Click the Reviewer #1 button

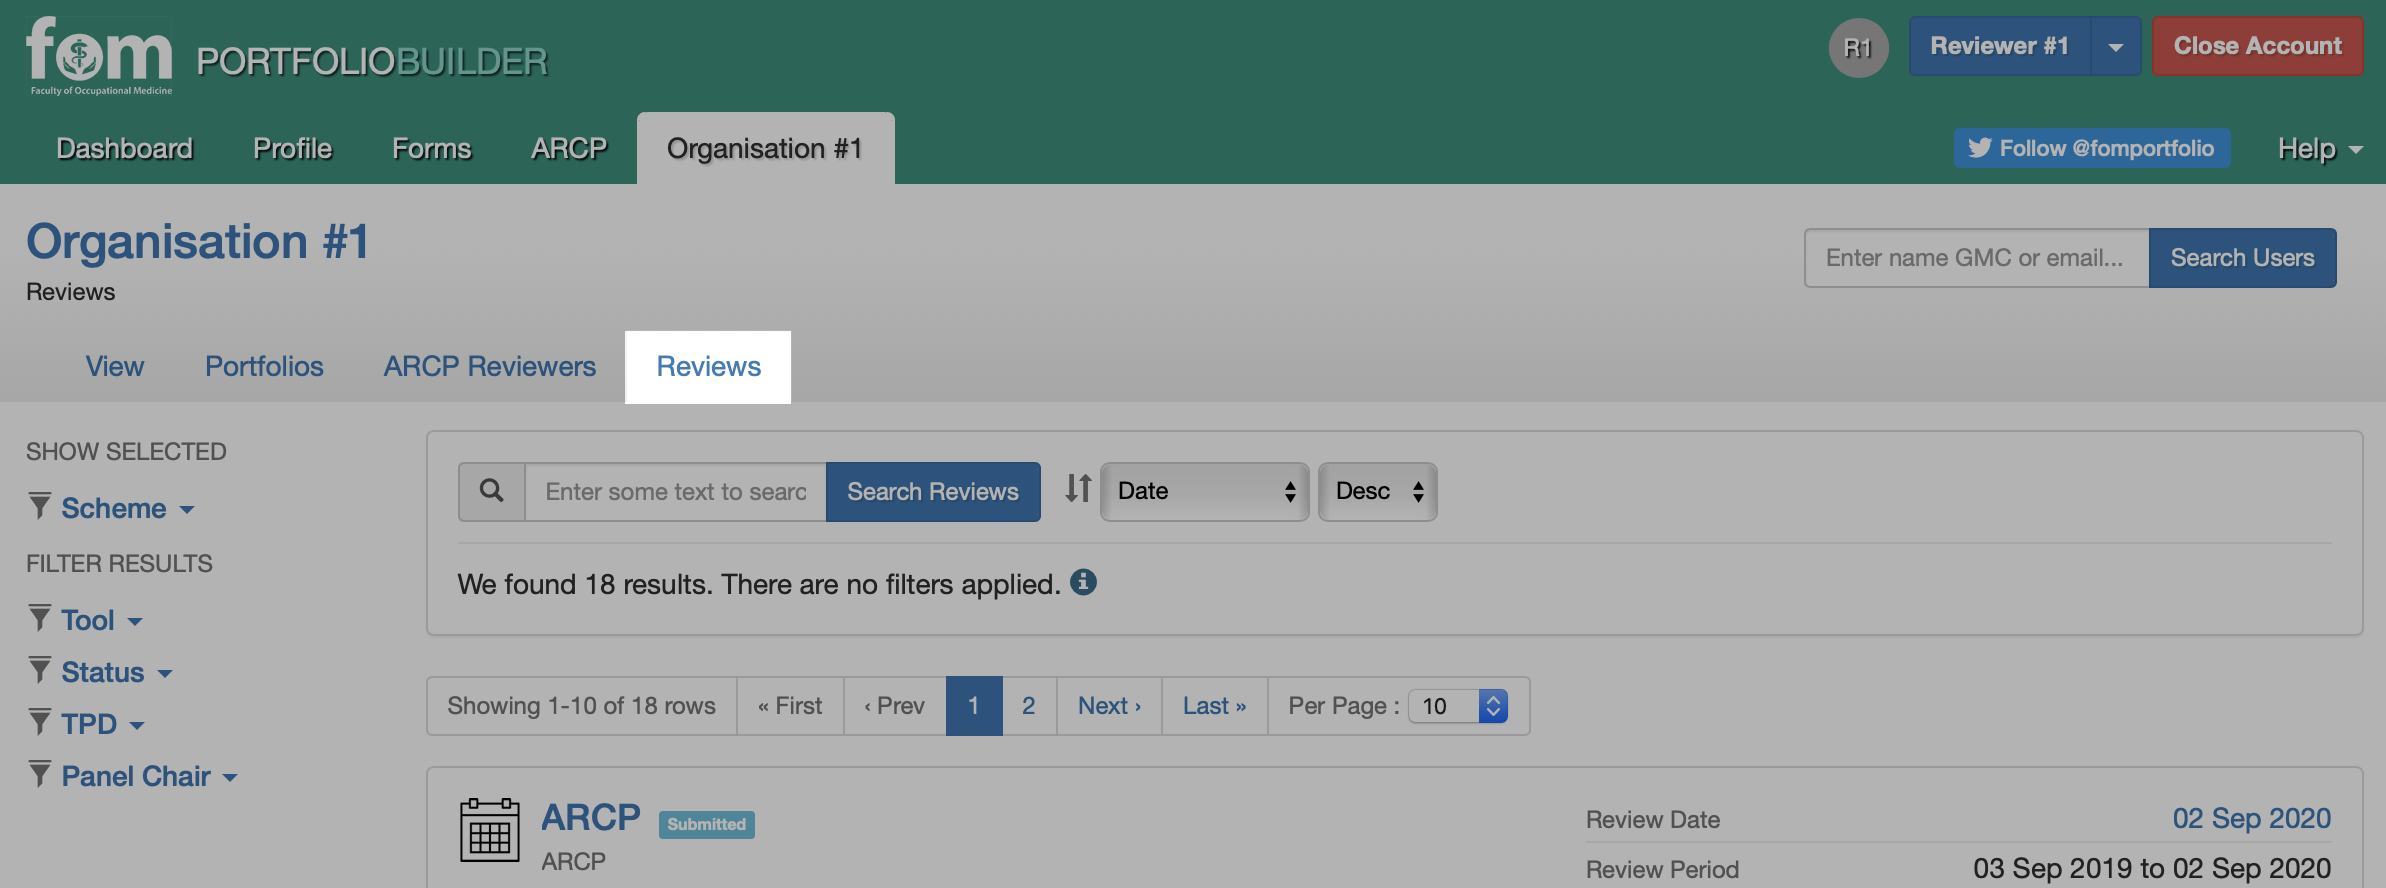click(x=2000, y=46)
